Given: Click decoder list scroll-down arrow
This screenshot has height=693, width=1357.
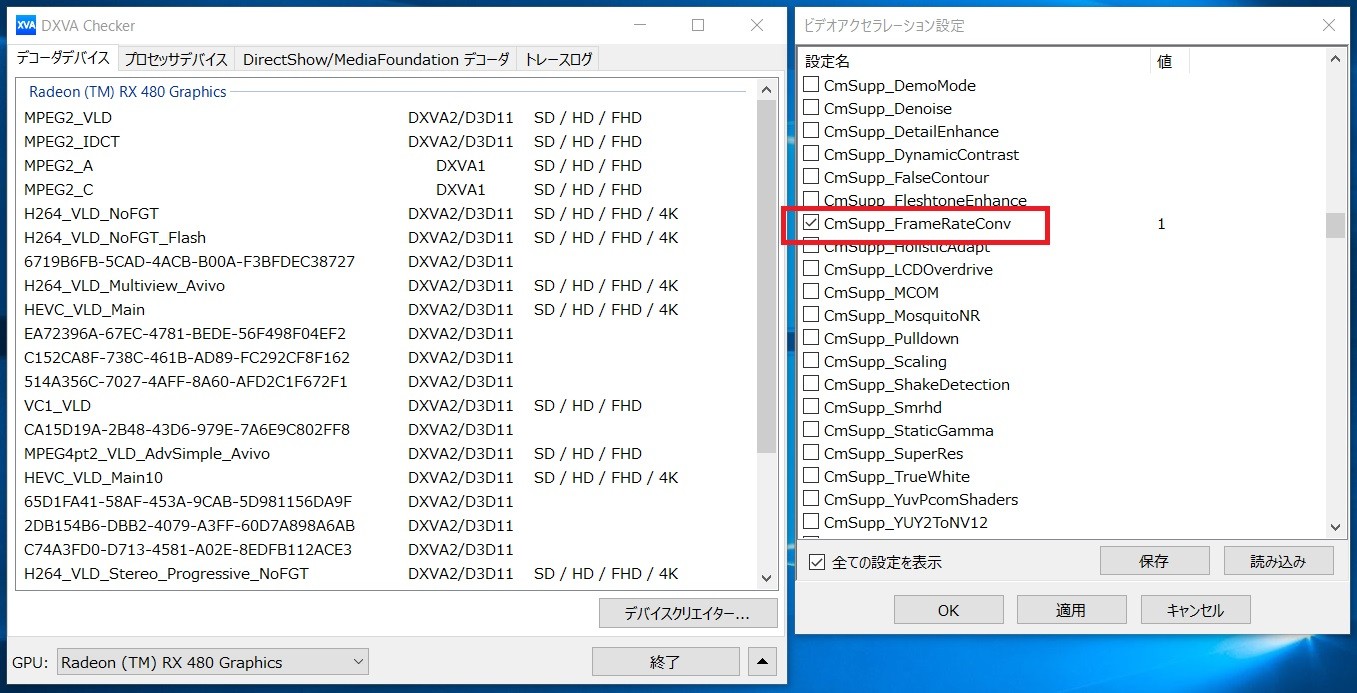Looking at the screenshot, I should 767,577.
